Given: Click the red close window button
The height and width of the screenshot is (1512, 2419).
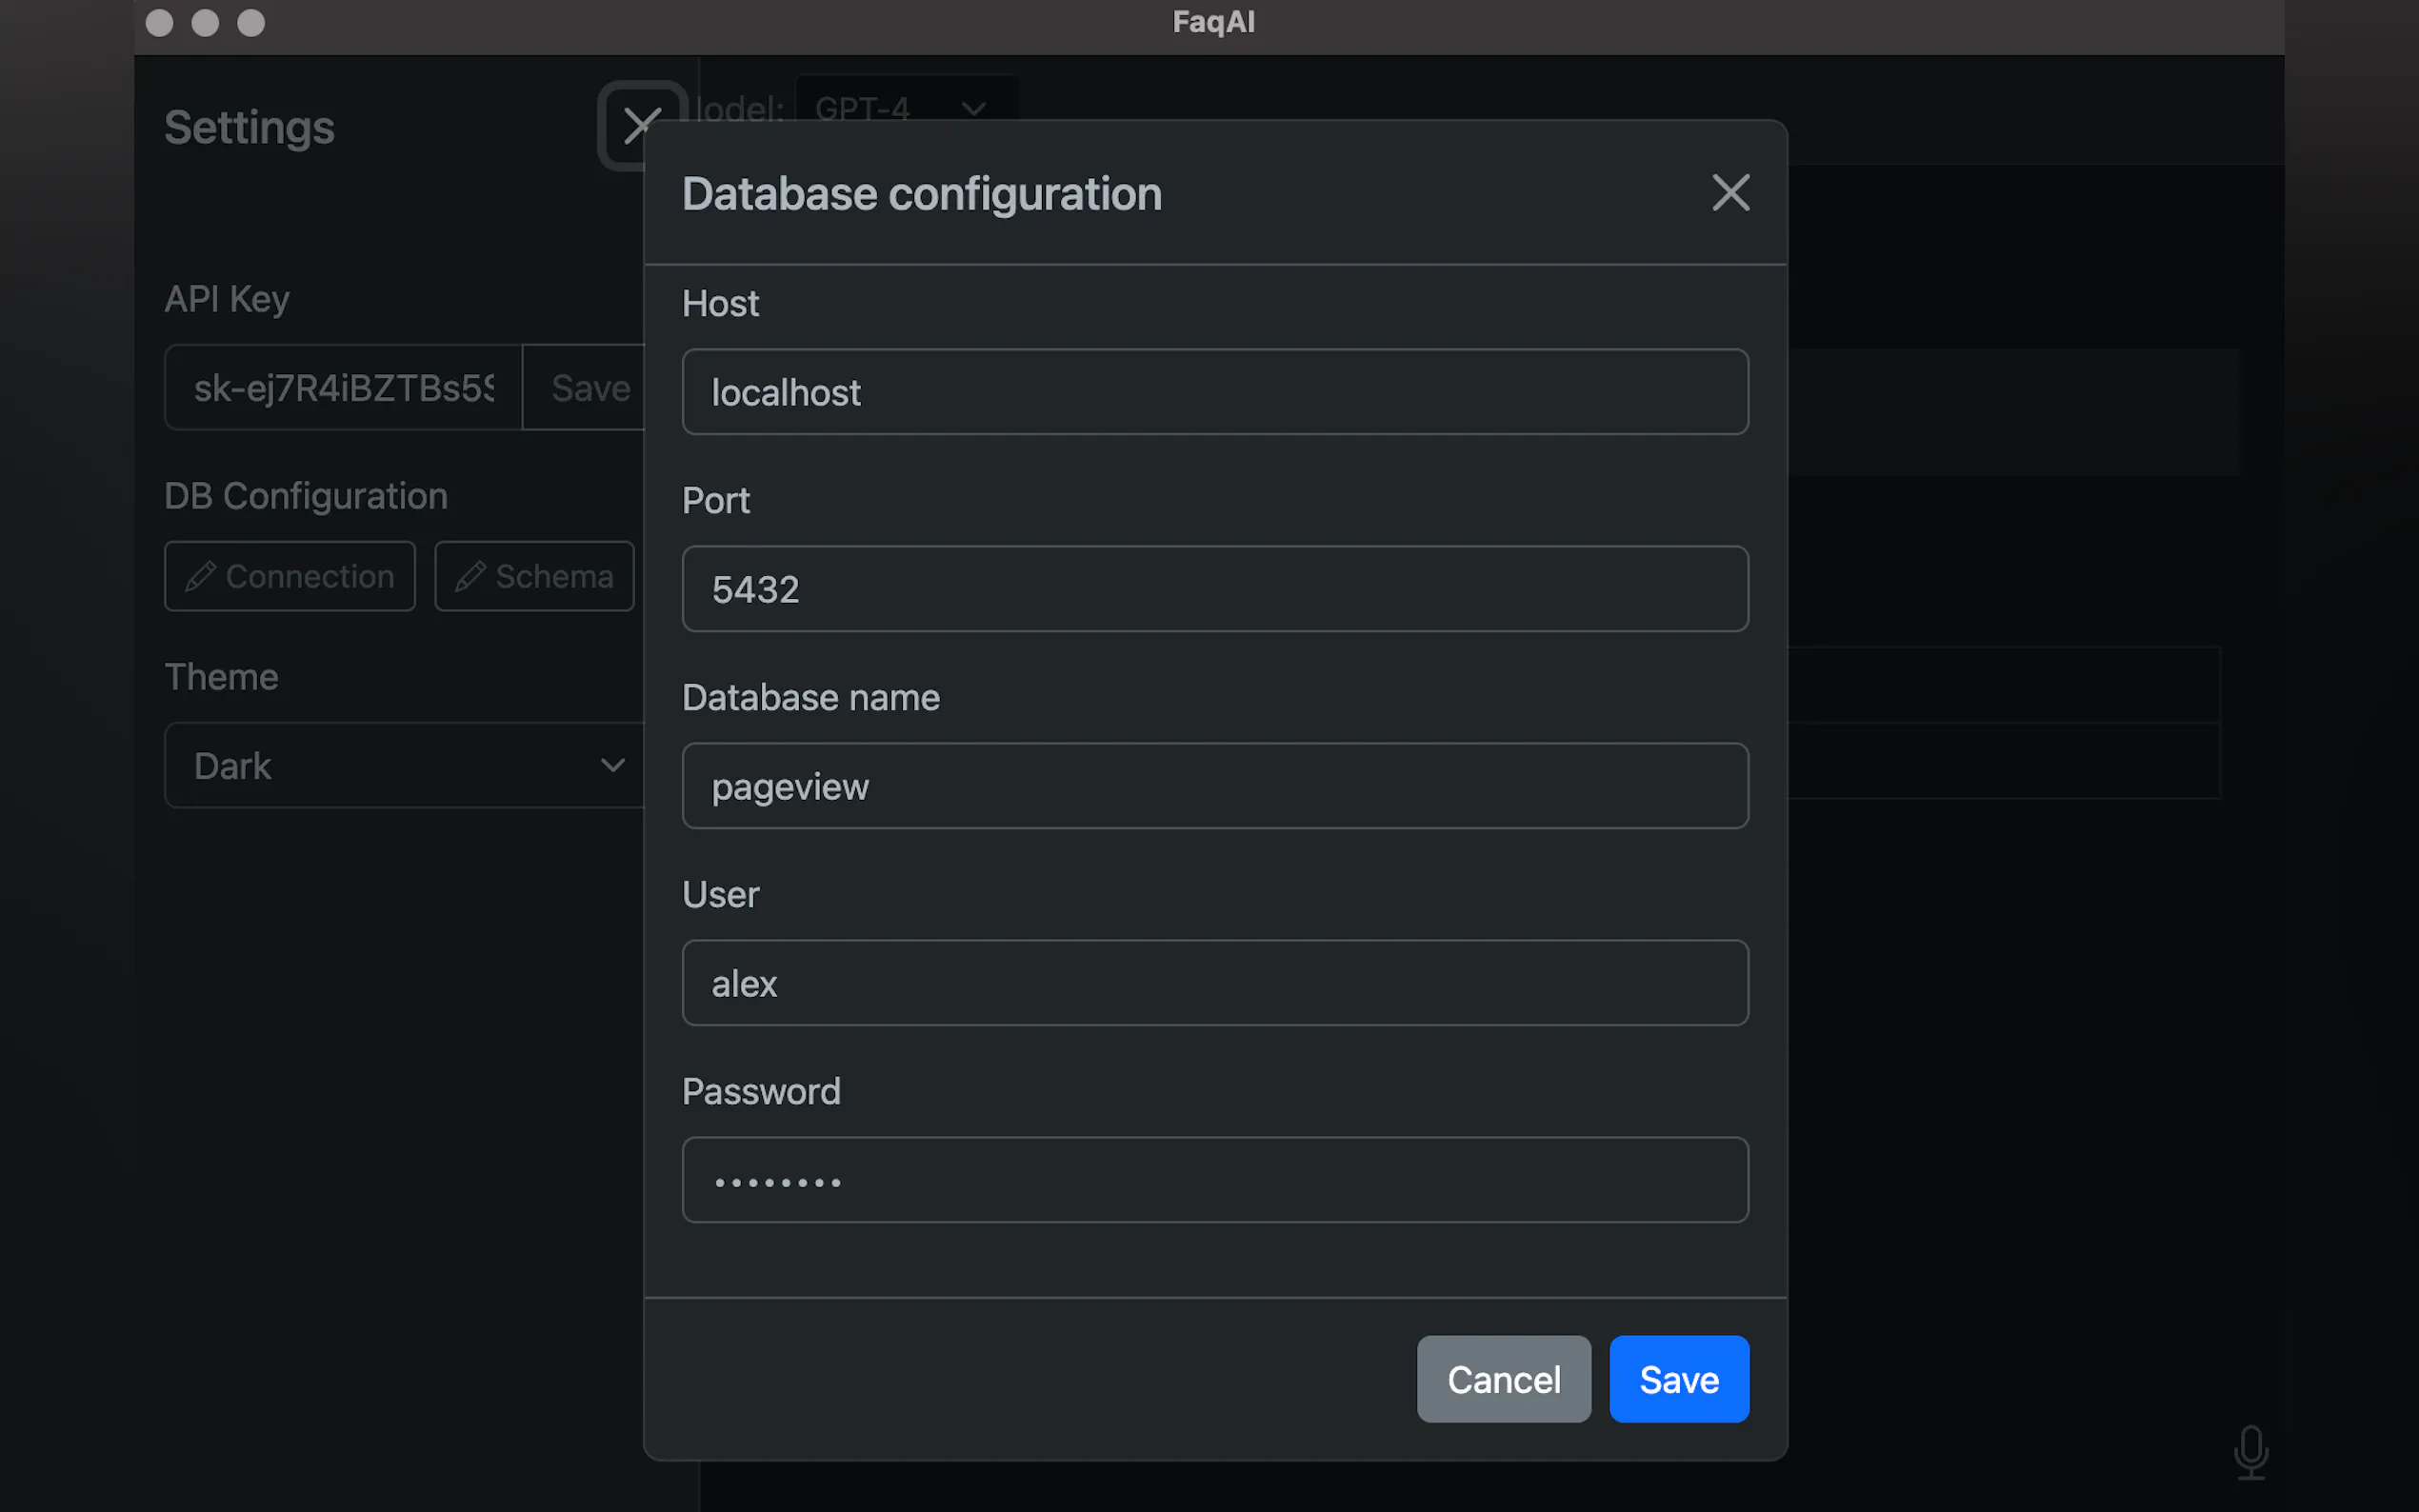Looking at the screenshot, I should [x=160, y=22].
